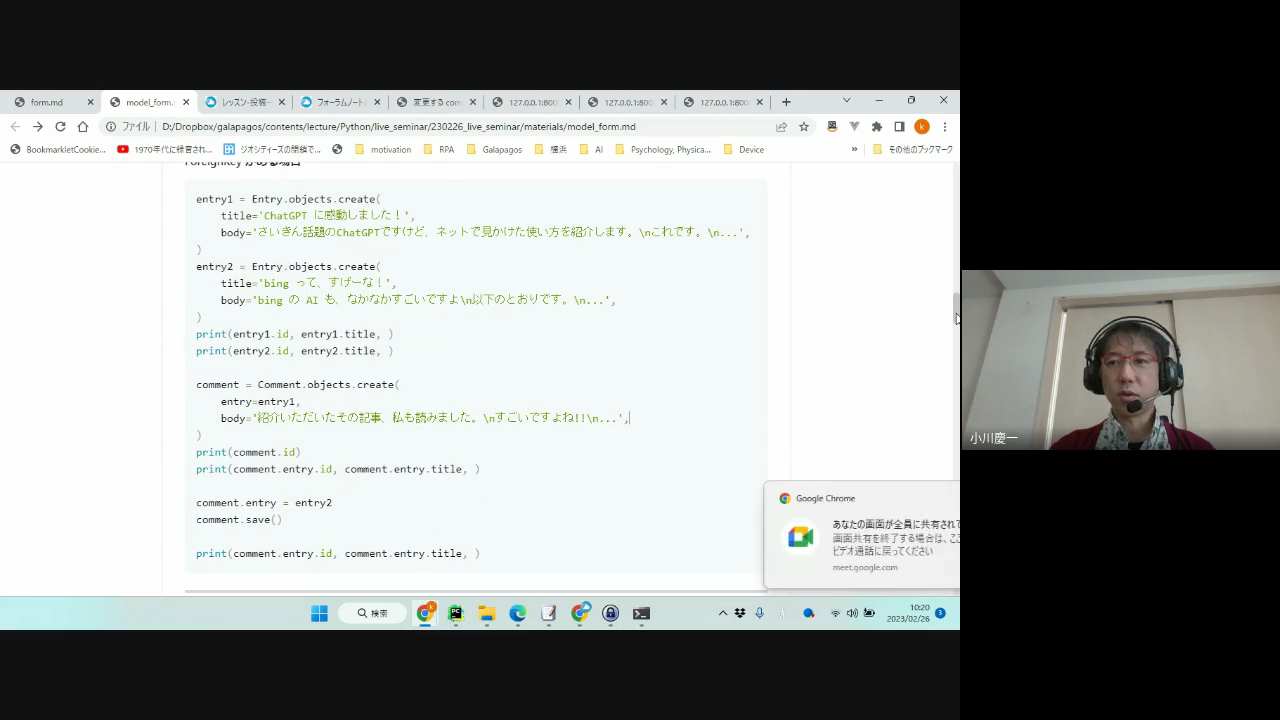This screenshot has height=720, width=1280.
Task: Bookmark this page with the star icon
Action: pyautogui.click(x=803, y=127)
